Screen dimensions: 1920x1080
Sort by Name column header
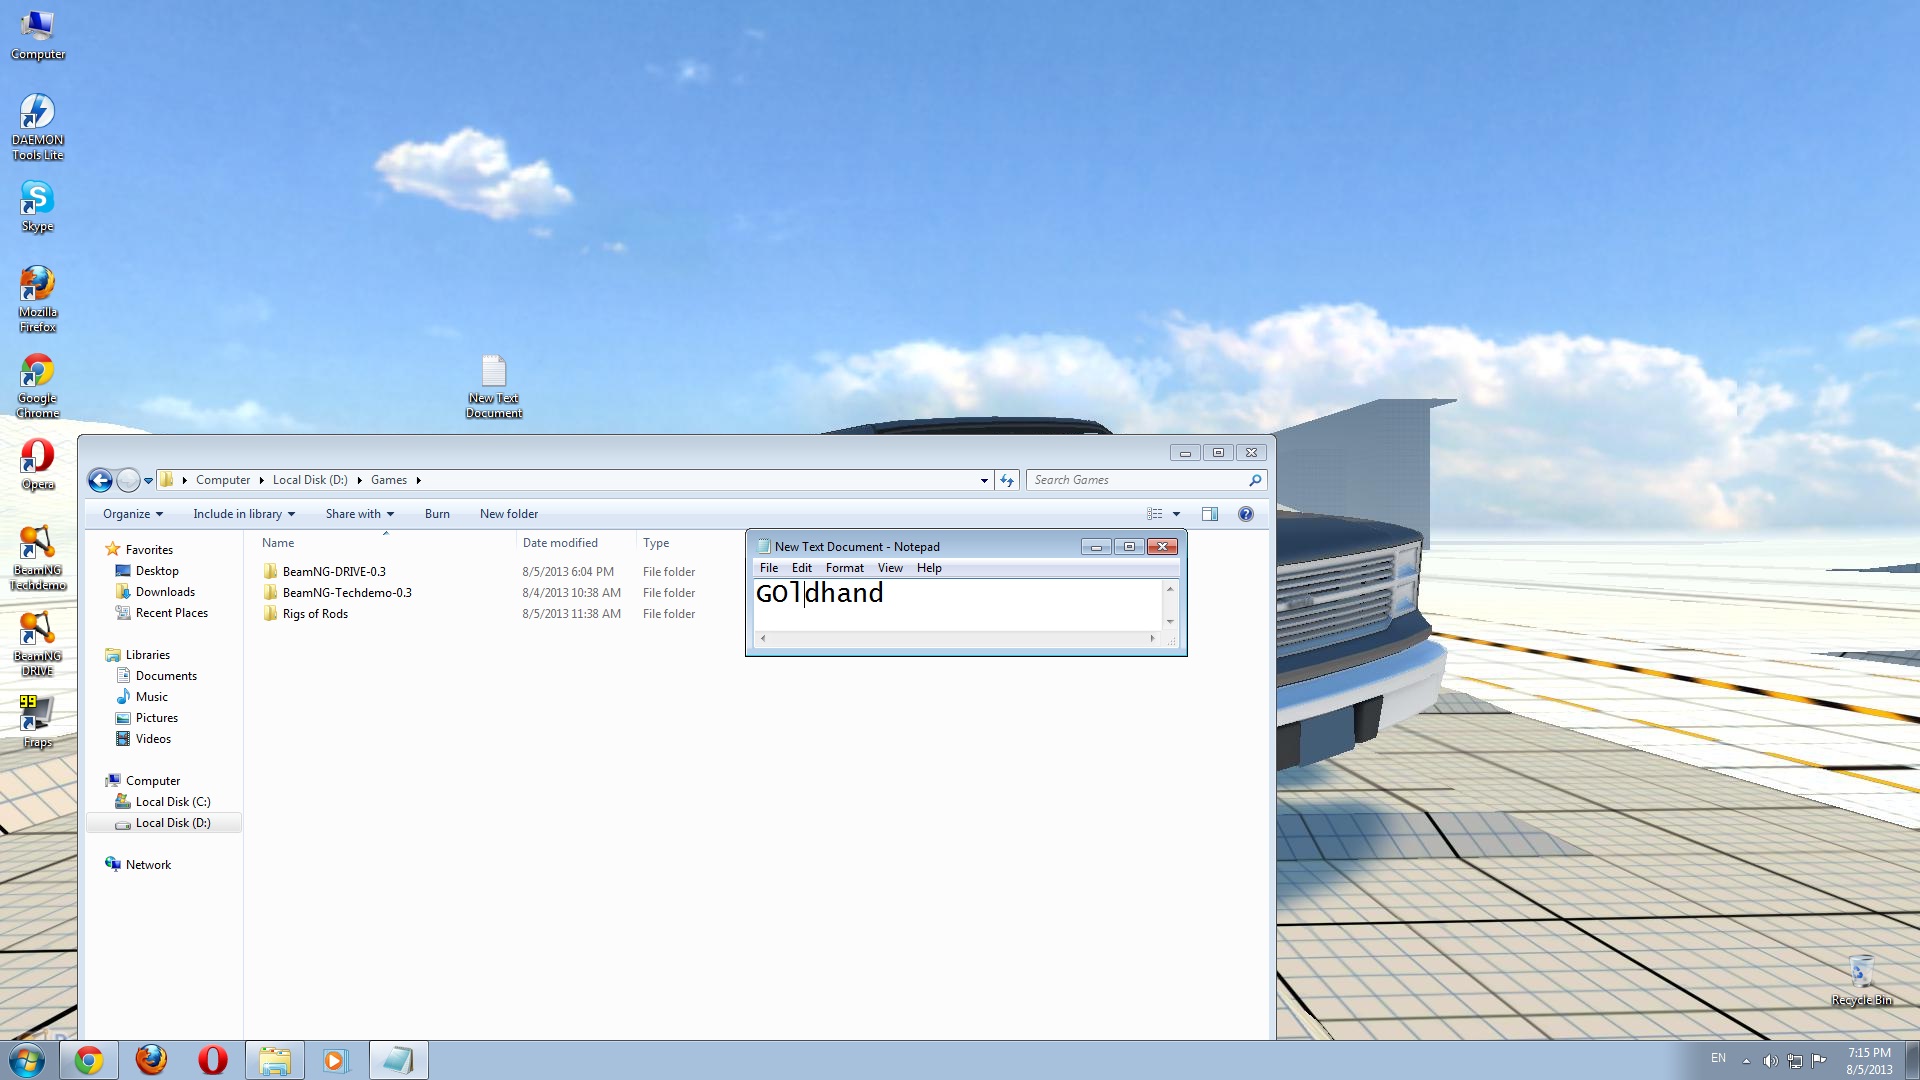click(x=384, y=543)
